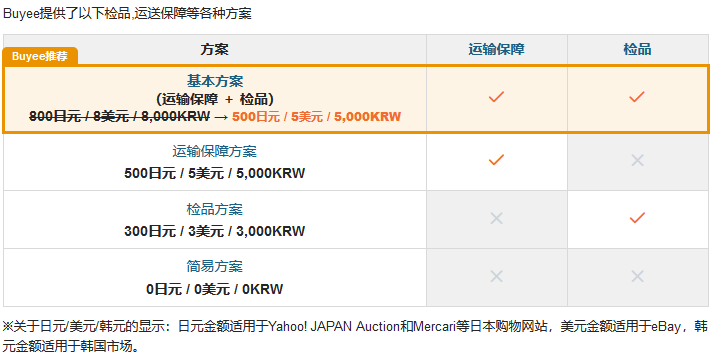This screenshot has height=361, width=714.
Task: Open the 运输保障方案 plan link
Action: [214, 151]
